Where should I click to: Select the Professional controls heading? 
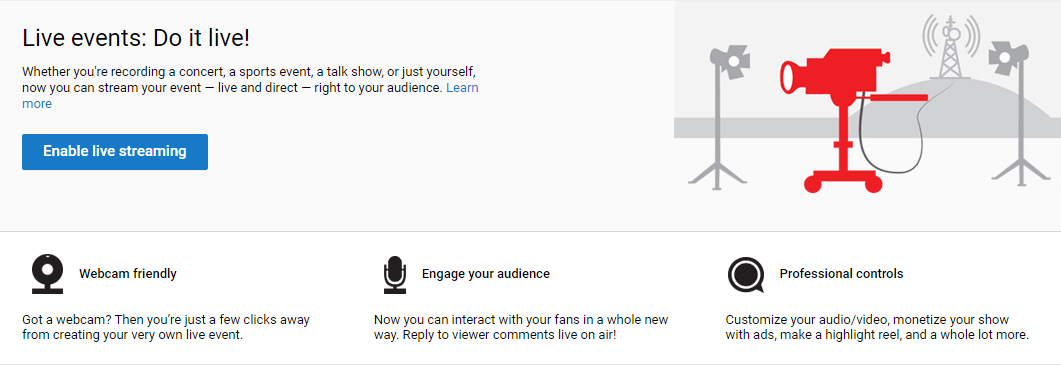[841, 274]
